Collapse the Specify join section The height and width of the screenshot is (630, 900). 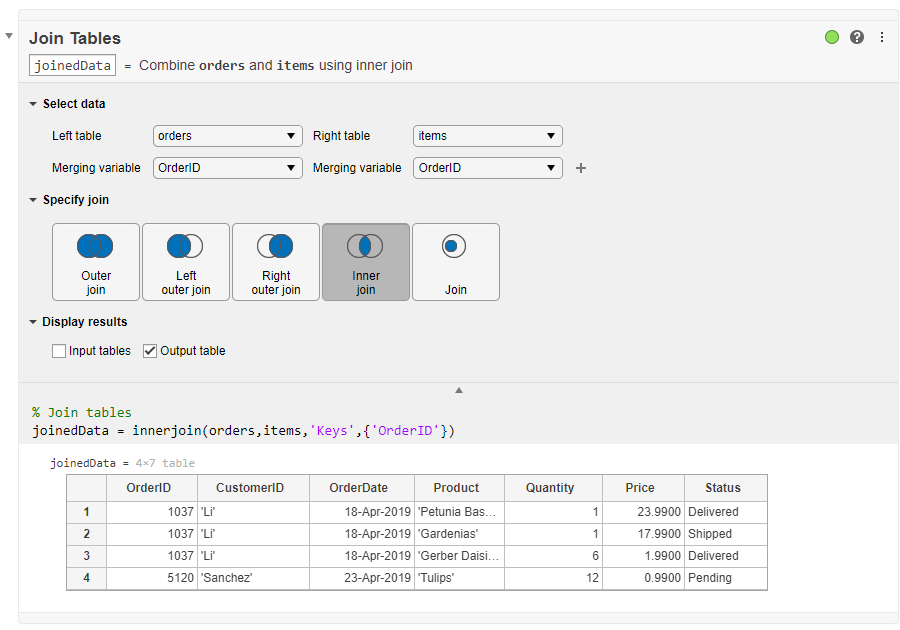pyautogui.click(x=33, y=200)
